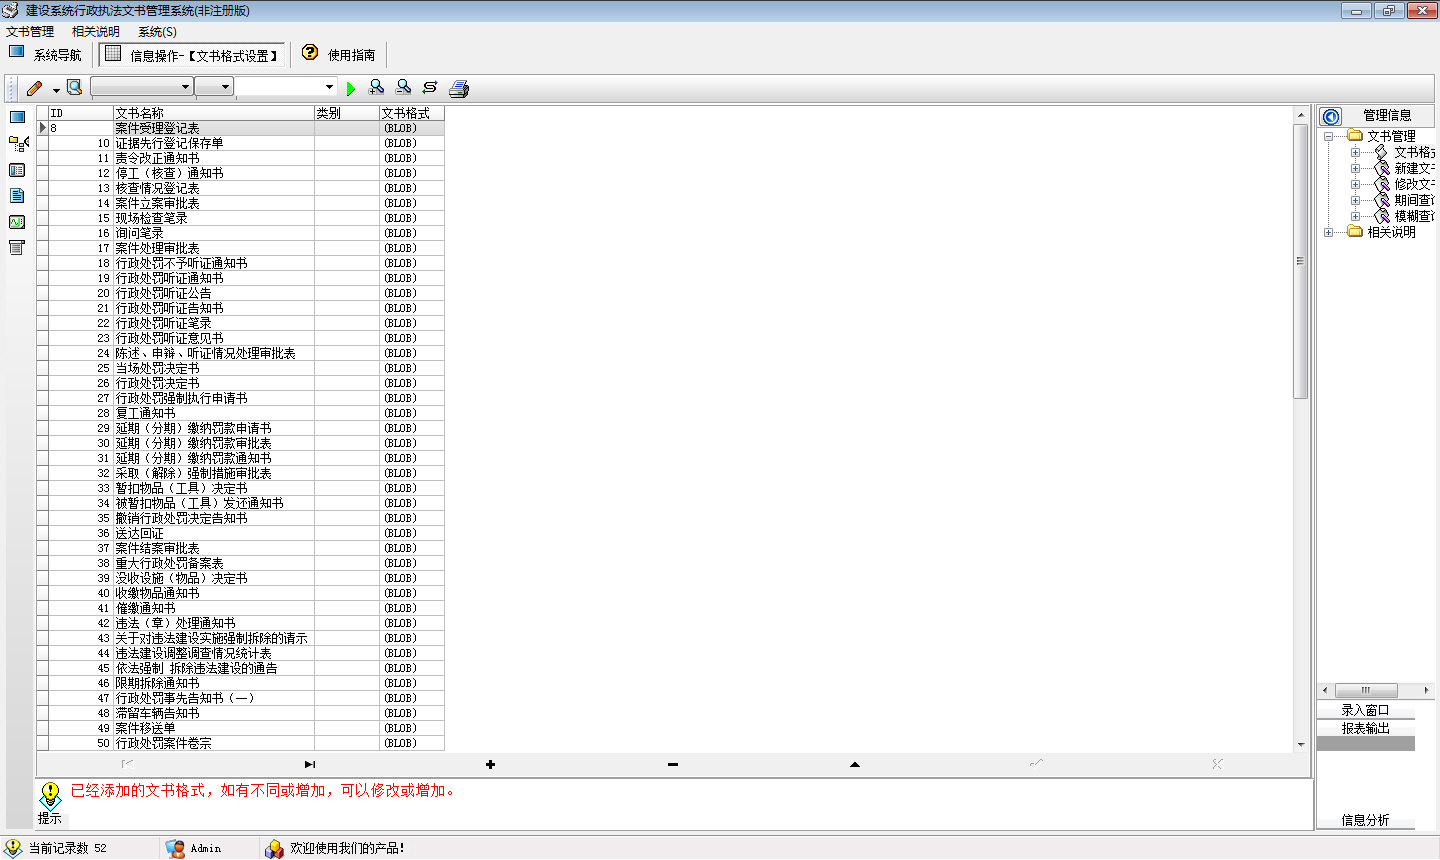Go to first record navigator button
This screenshot has height=860, width=1440.
click(x=127, y=764)
